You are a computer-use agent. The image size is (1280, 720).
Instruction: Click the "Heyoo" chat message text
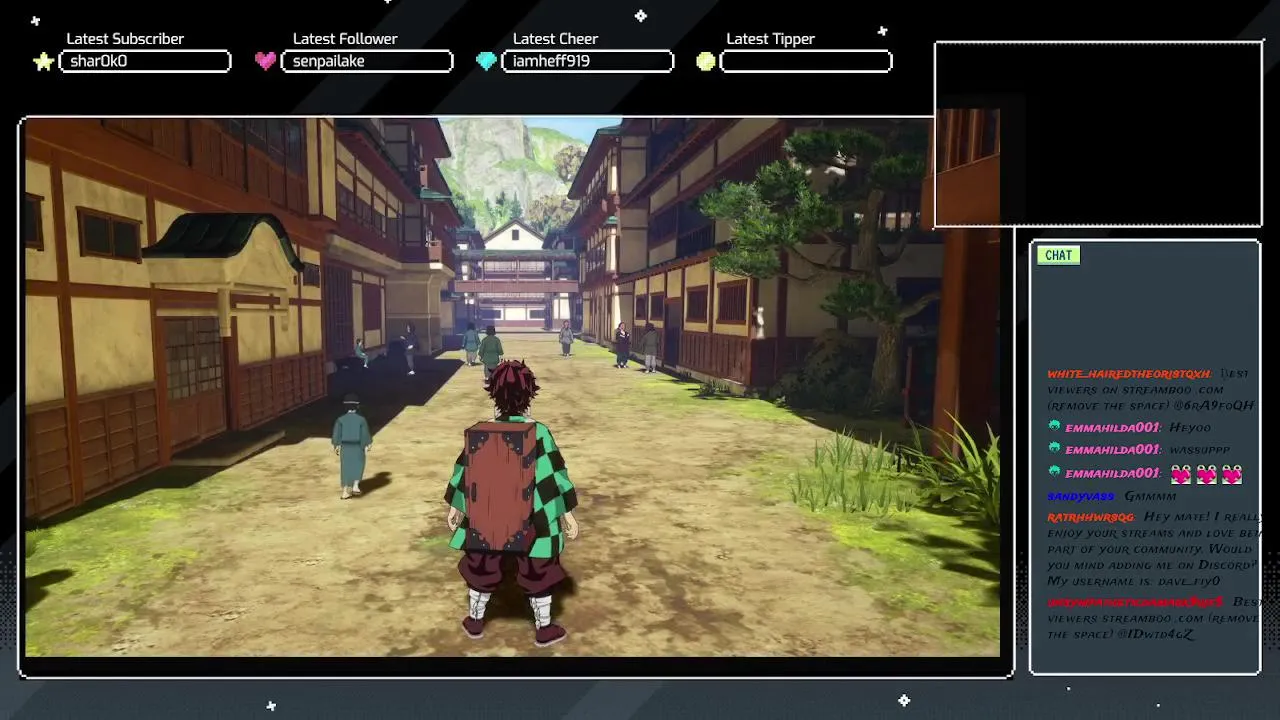point(1190,427)
